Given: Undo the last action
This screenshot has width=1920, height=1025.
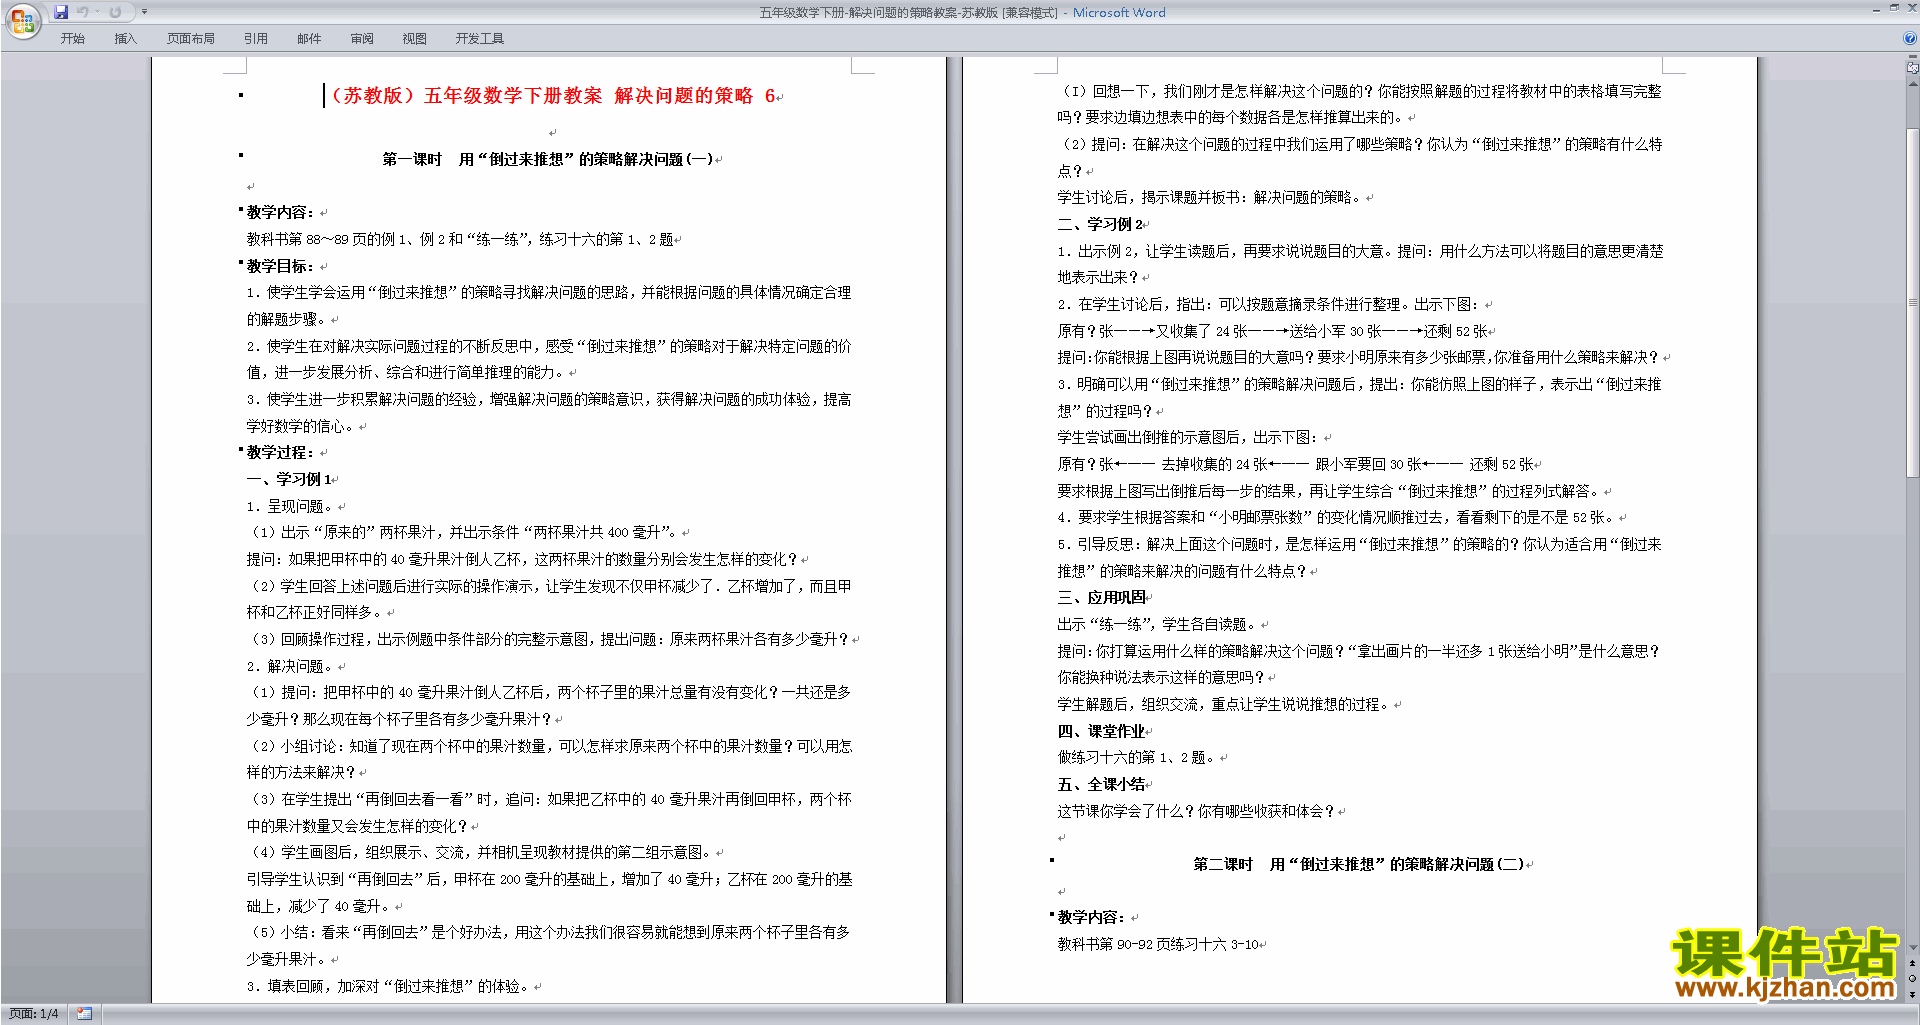Looking at the screenshot, I should pos(83,12).
